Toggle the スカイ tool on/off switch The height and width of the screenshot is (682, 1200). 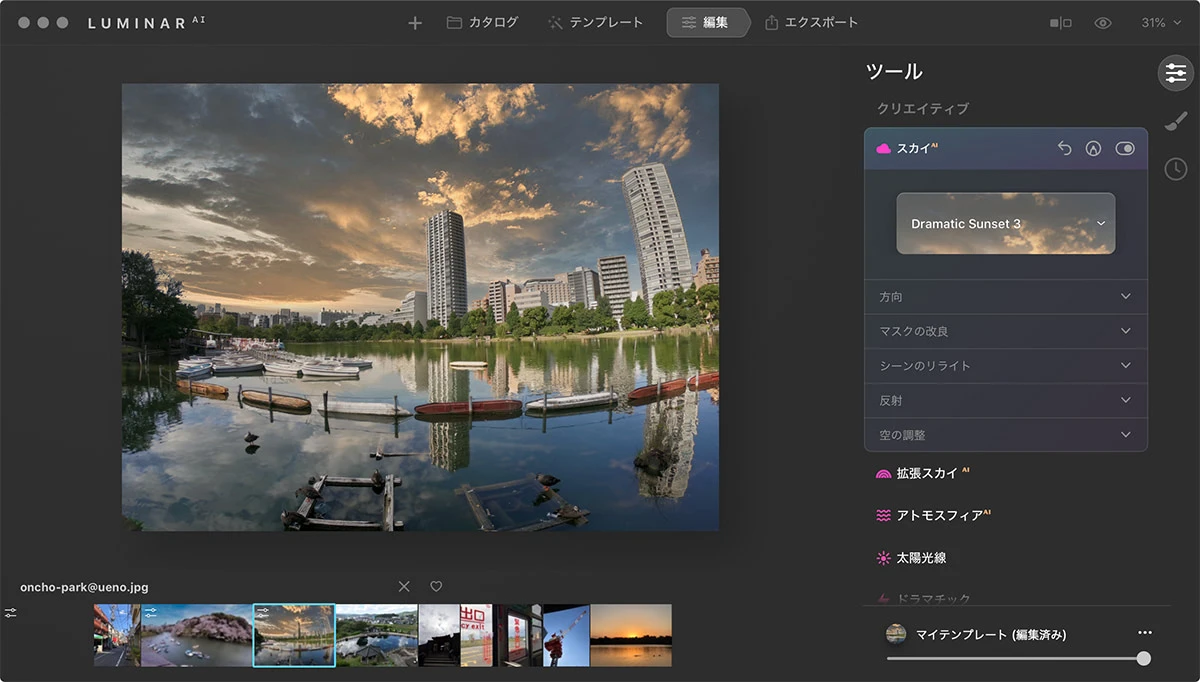[x=1125, y=148]
